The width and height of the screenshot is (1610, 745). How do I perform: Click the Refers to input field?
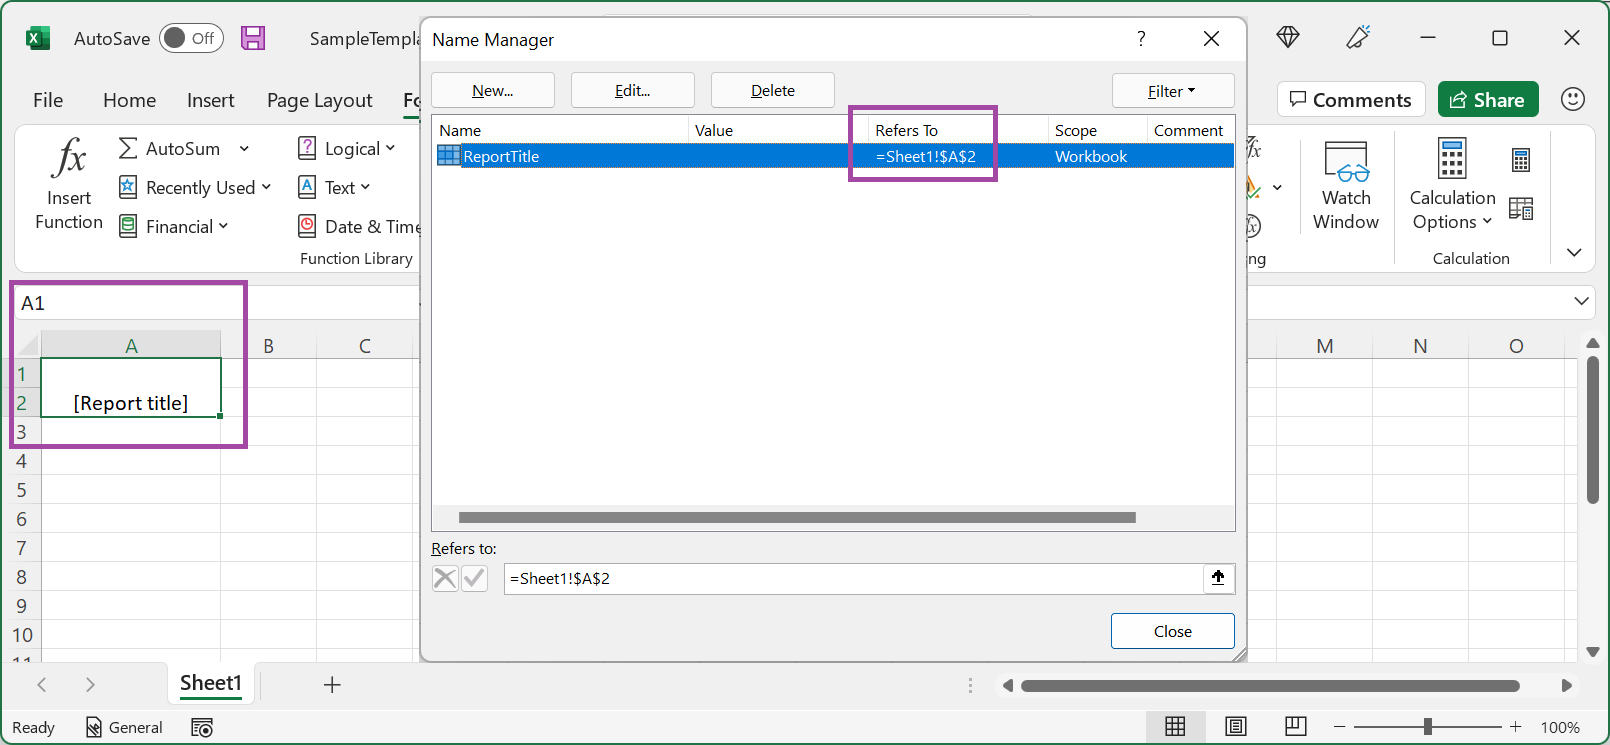coord(853,578)
